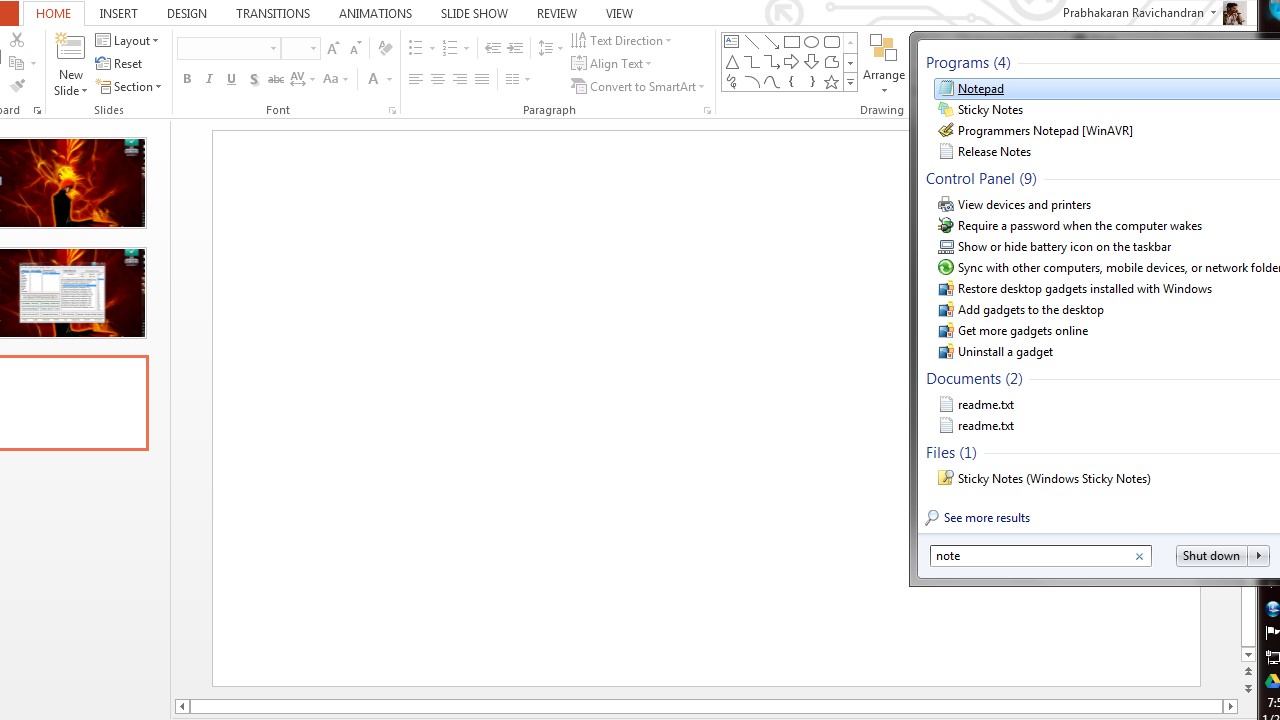Pick the oval shape from the gallery
This screenshot has width=1280, height=720.
click(811, 42)
